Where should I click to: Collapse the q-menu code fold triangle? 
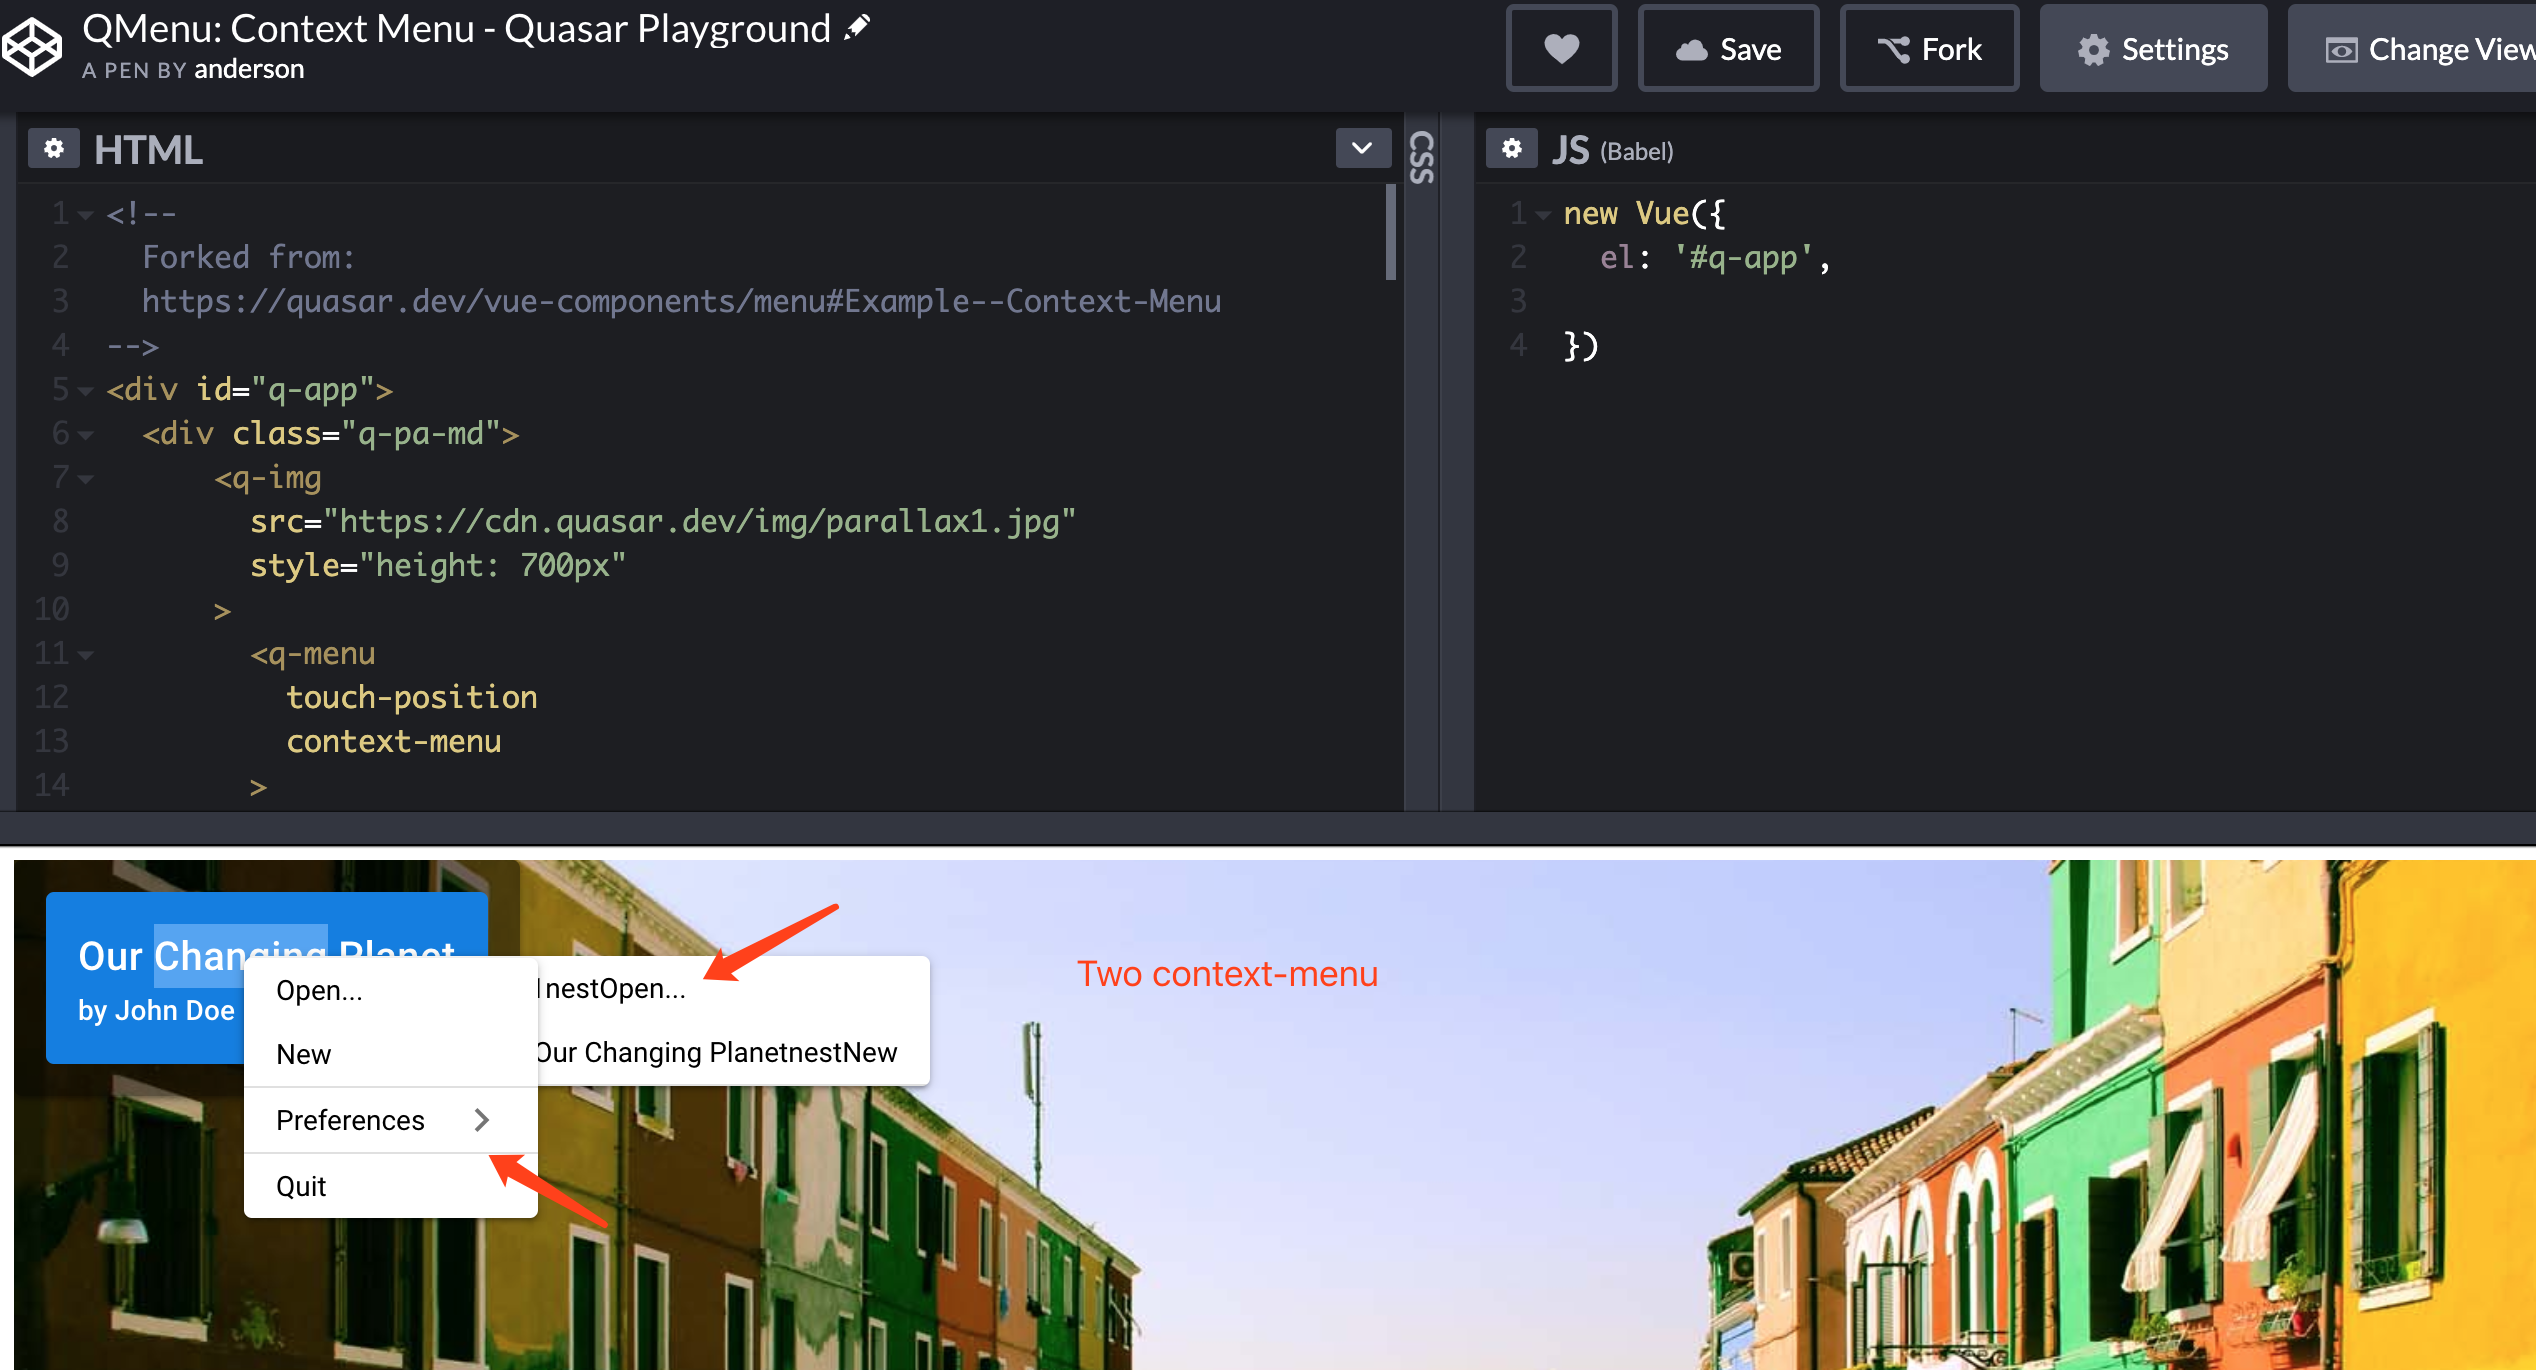(88, 655)
